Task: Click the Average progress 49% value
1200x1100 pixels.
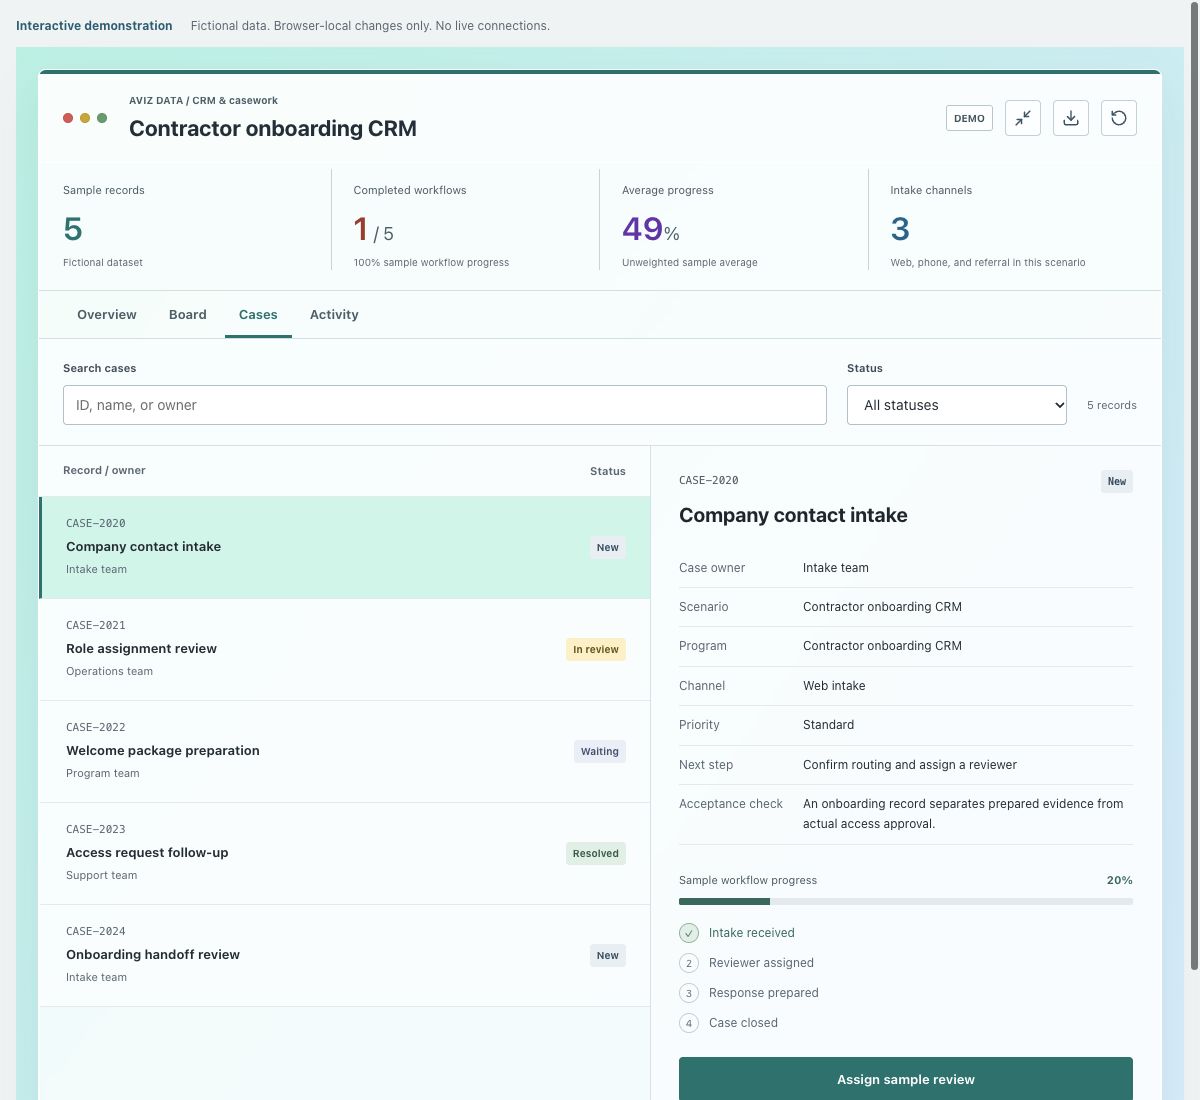Action: pos(651,230)
